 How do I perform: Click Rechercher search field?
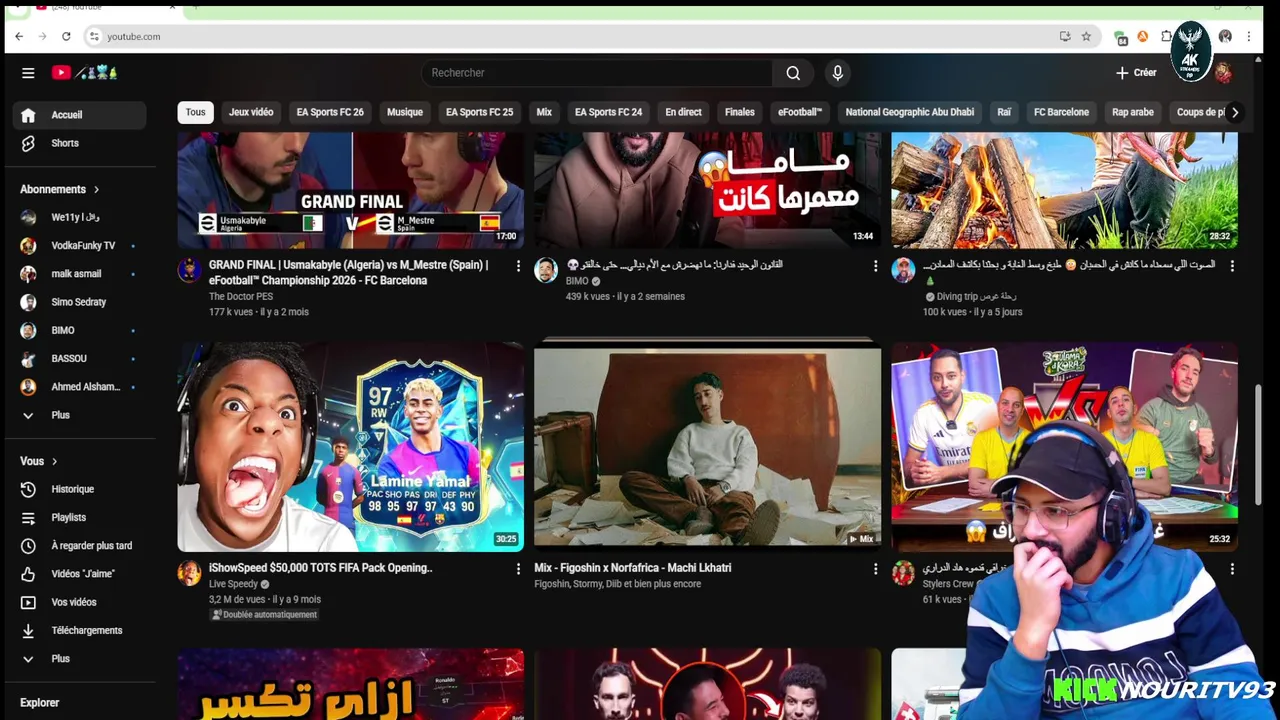(x=597, y=73)
